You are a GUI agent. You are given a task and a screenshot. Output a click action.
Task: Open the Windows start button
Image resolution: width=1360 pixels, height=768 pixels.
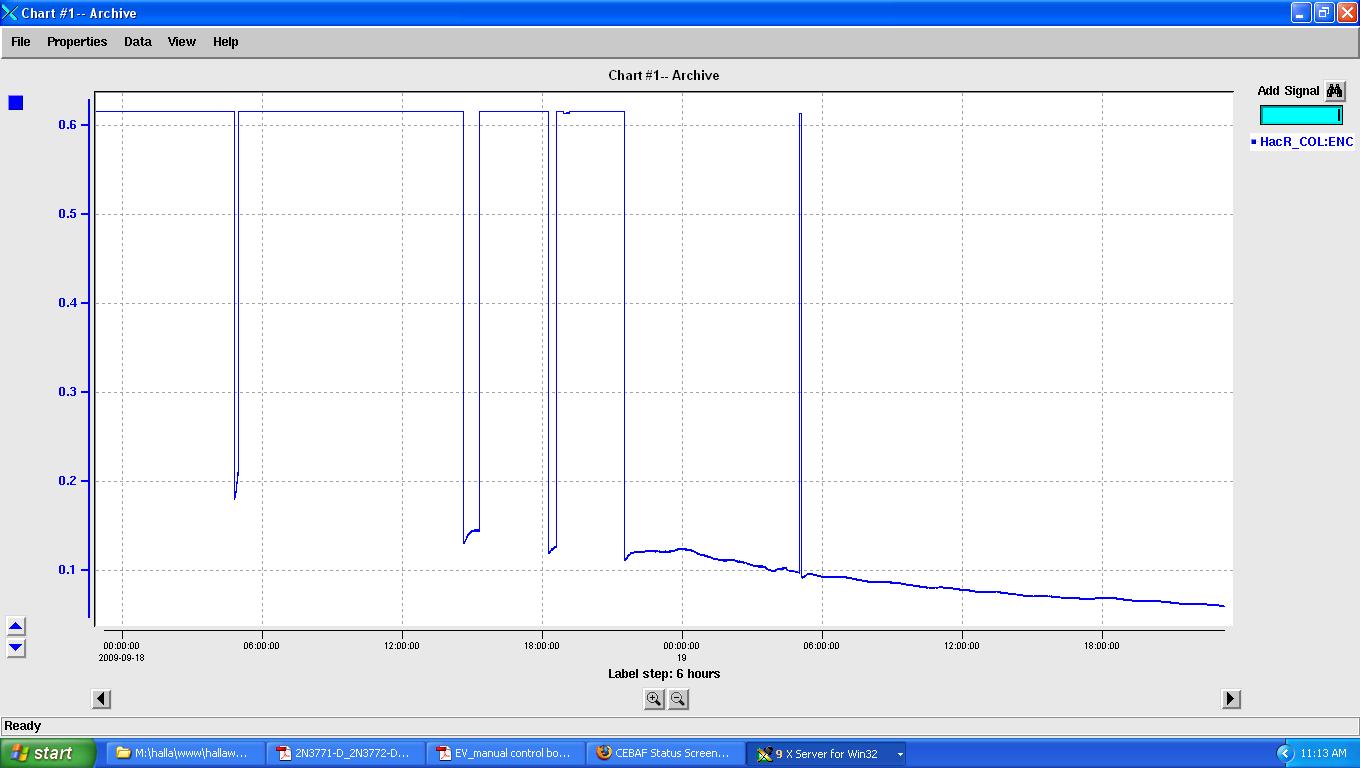48,754
